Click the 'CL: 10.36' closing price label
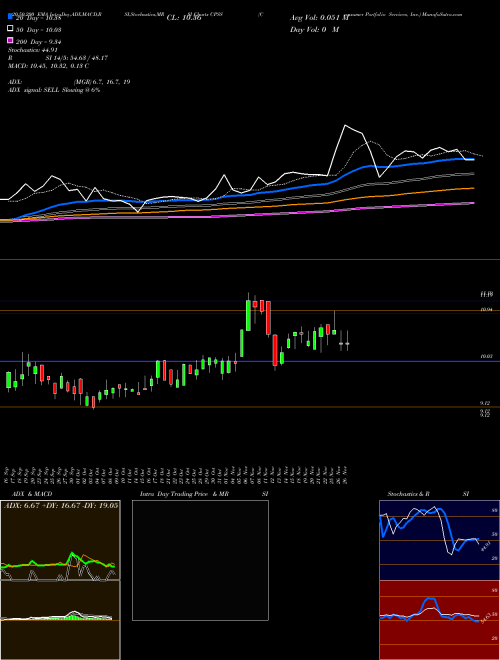This screenshot has width=500, height=660. pyautogui.click(x=184, y=18)
